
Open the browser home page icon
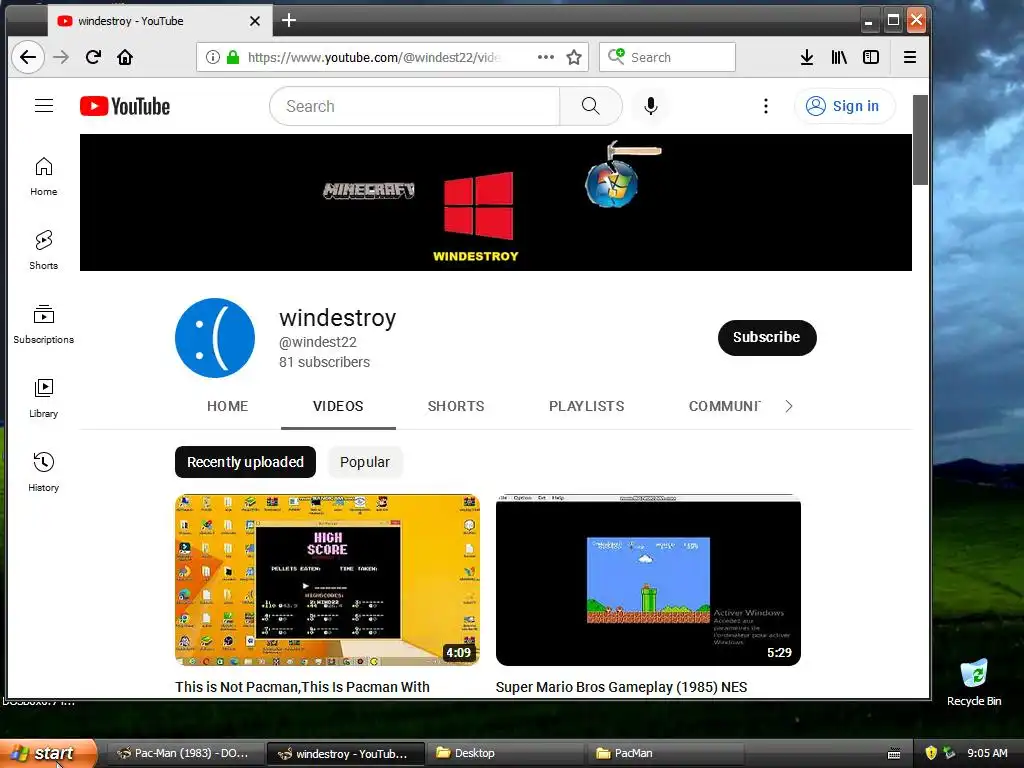click(125, 57)
